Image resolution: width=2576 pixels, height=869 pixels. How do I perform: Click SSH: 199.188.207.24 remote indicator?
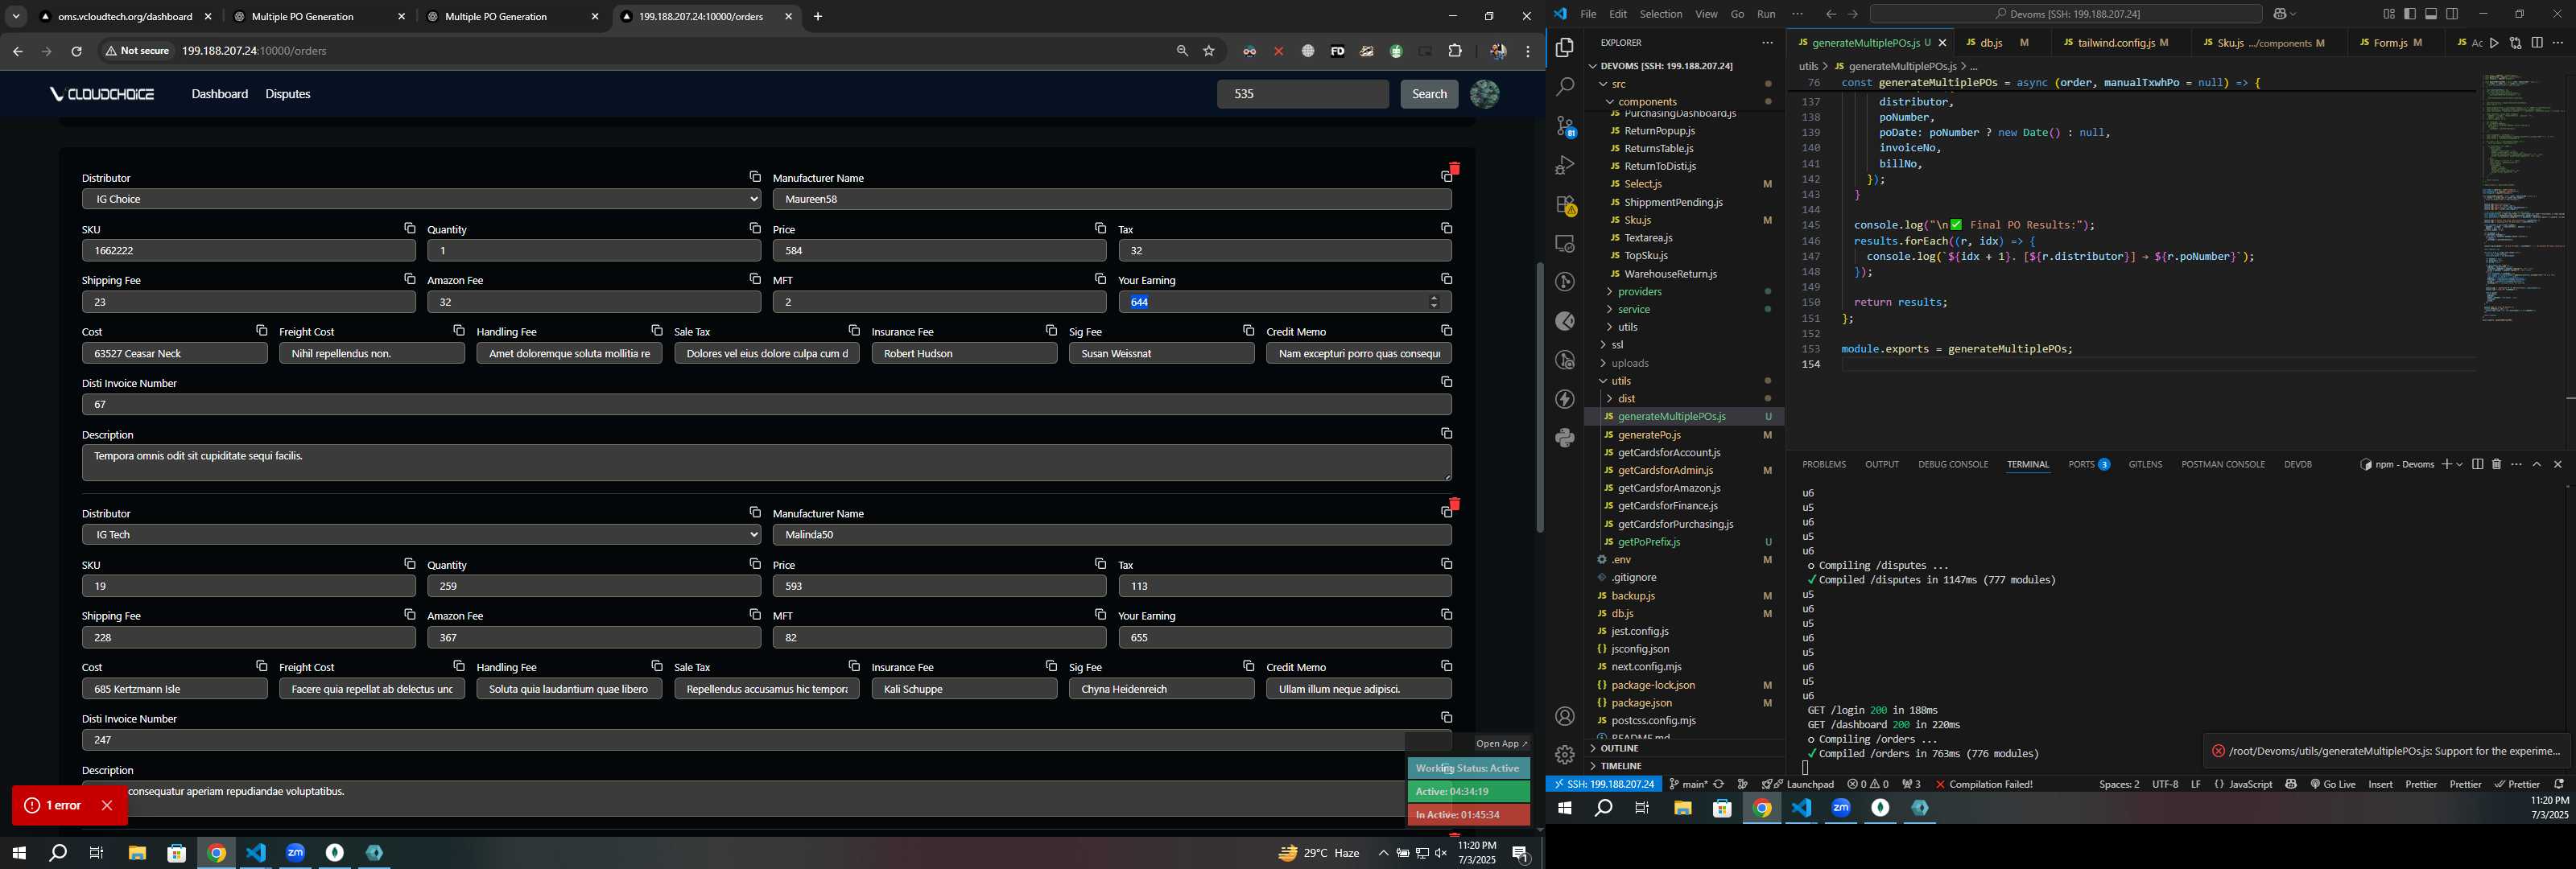(x=1603, y=784)
